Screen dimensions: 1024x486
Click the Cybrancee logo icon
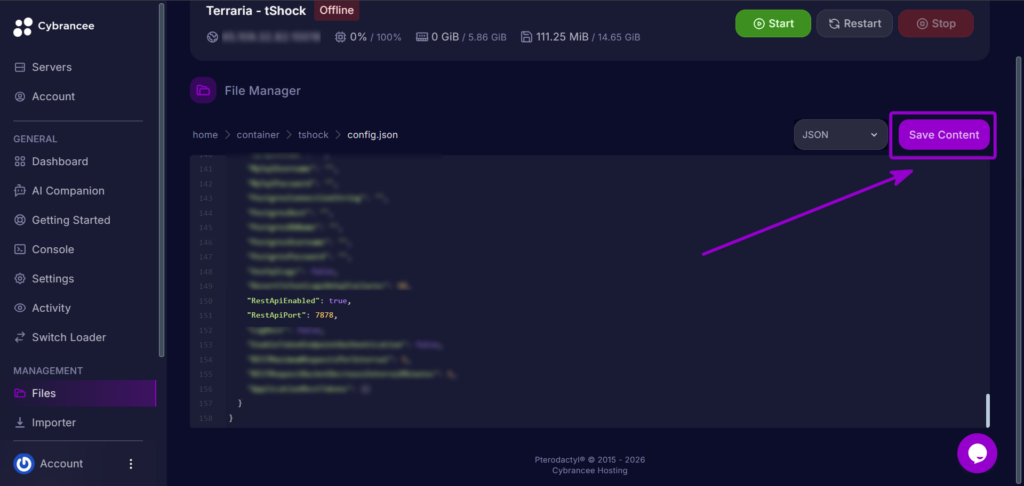coord(22,27)
